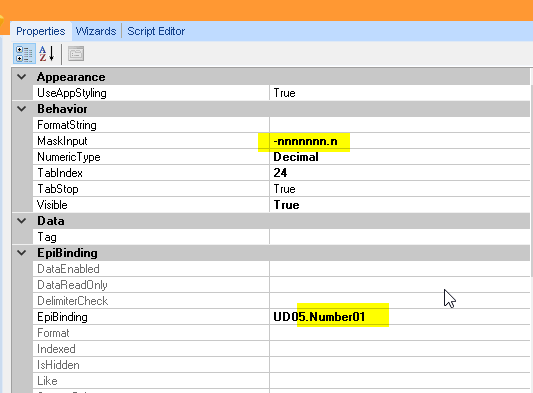Select the Tag property name
The height and width of the screenshot is (393, 533).
[x=47, y=237]
